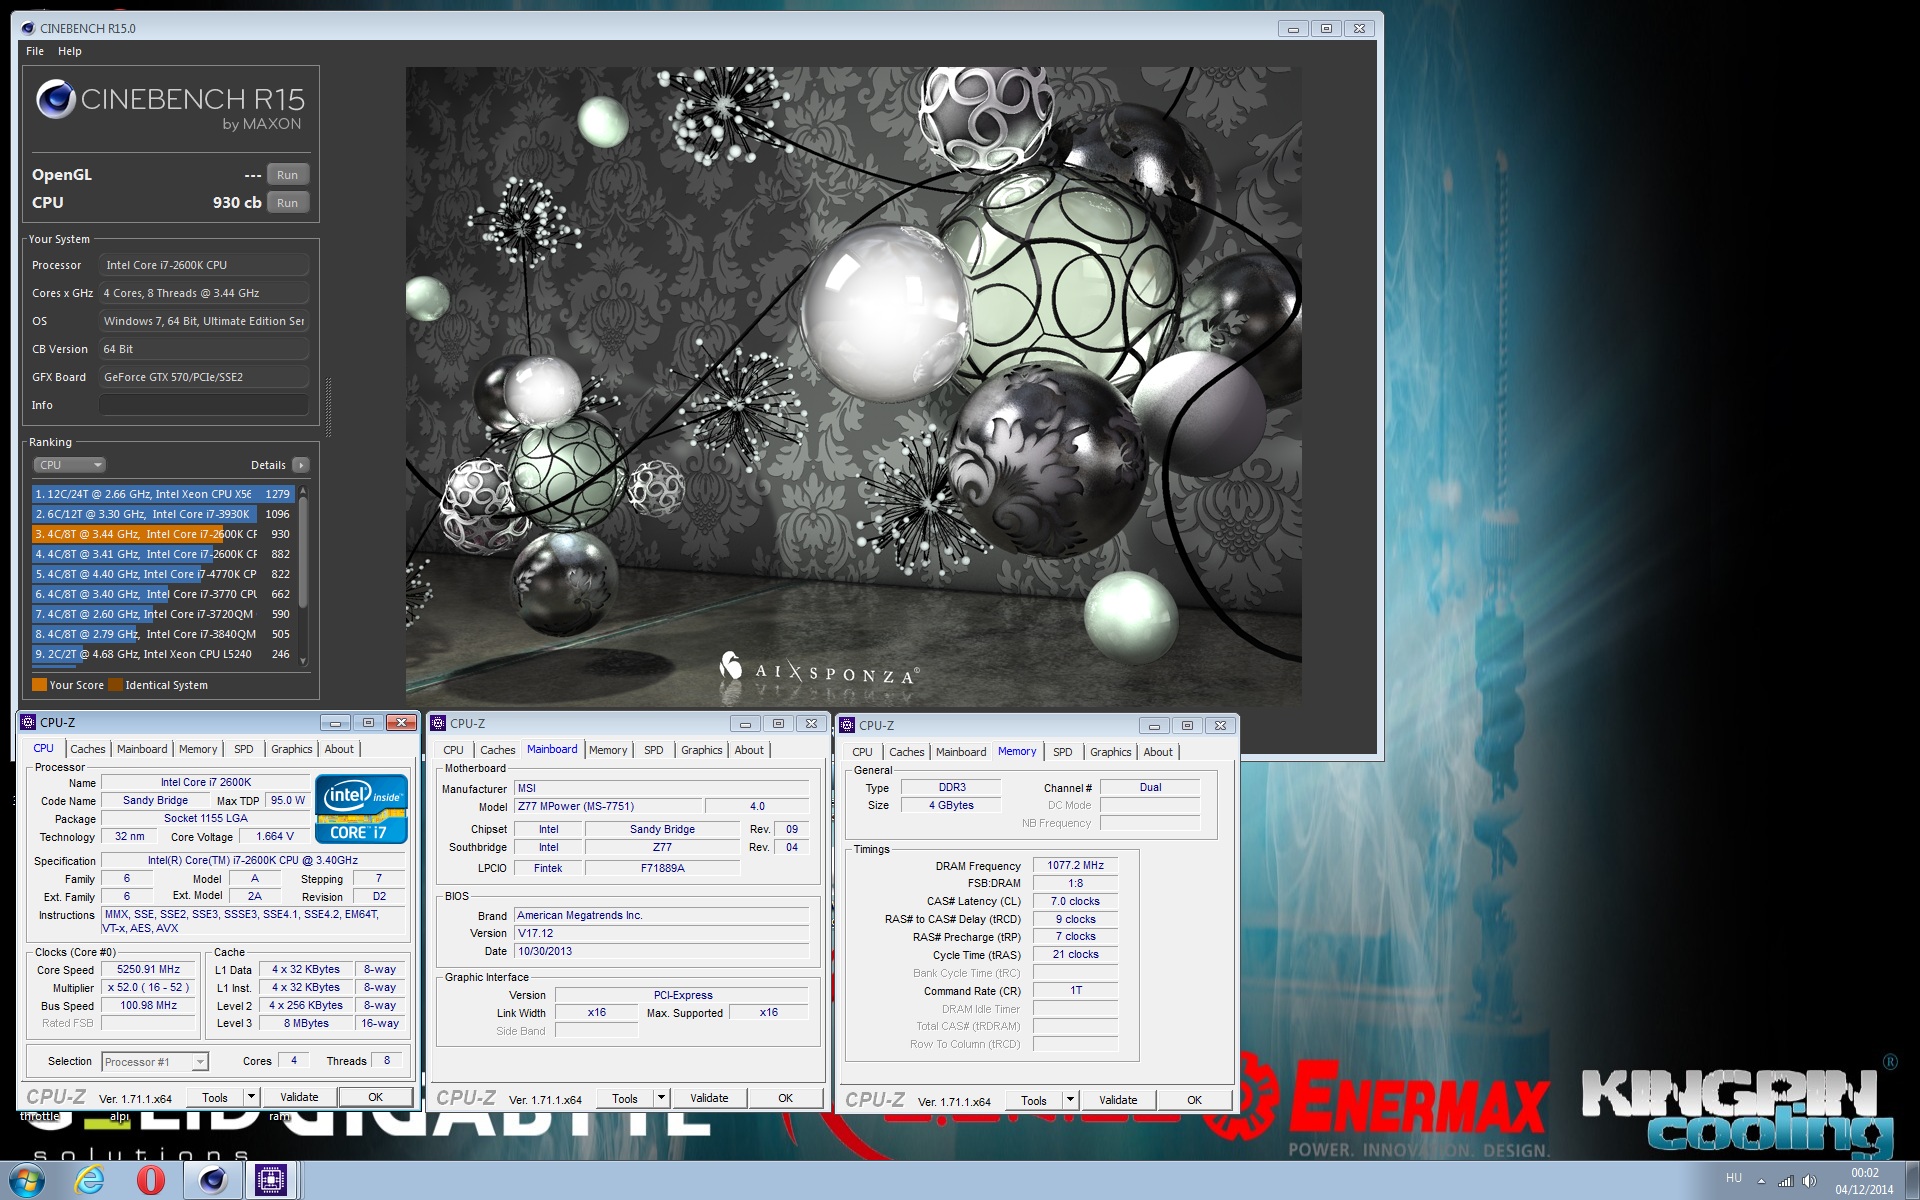Click the ranking list vertical scrollbar

click(303, 576)
